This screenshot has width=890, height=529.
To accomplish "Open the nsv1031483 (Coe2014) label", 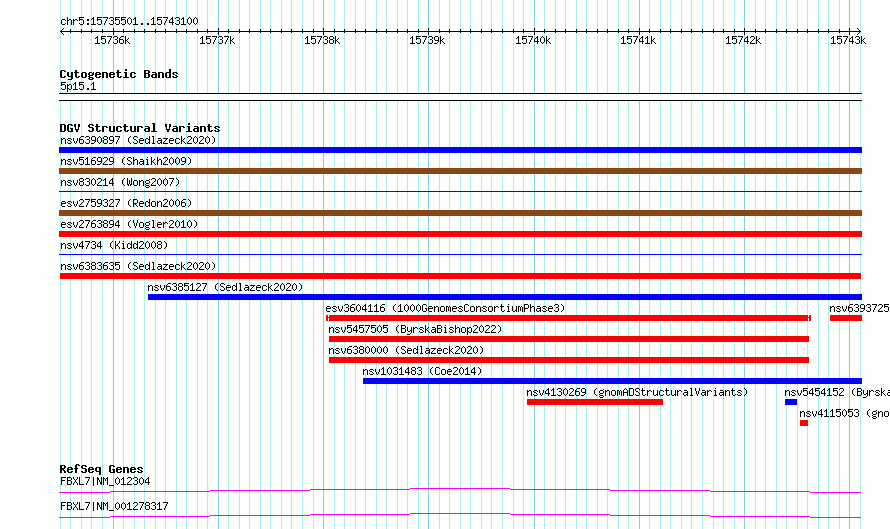I will (x=422, y=371).
